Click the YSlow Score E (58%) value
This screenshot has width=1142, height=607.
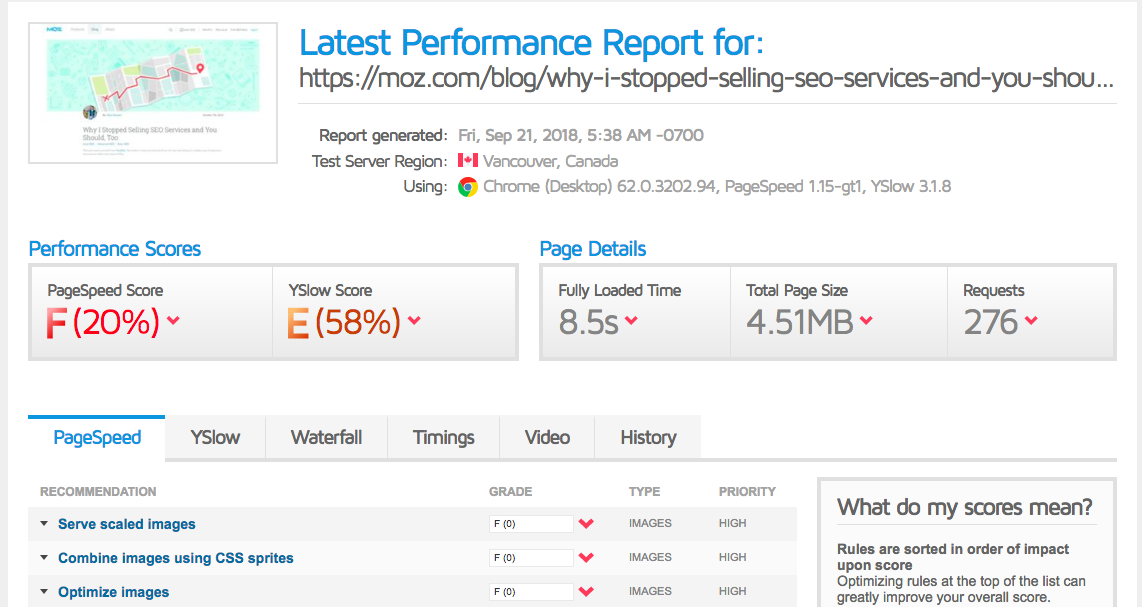(344, 322)
